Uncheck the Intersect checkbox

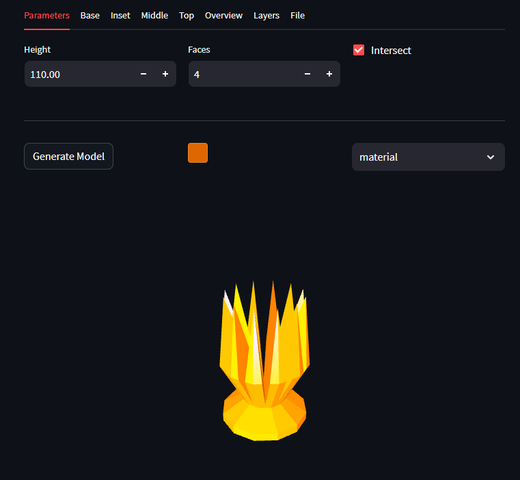pyautogui.click(x=359, y=50)
